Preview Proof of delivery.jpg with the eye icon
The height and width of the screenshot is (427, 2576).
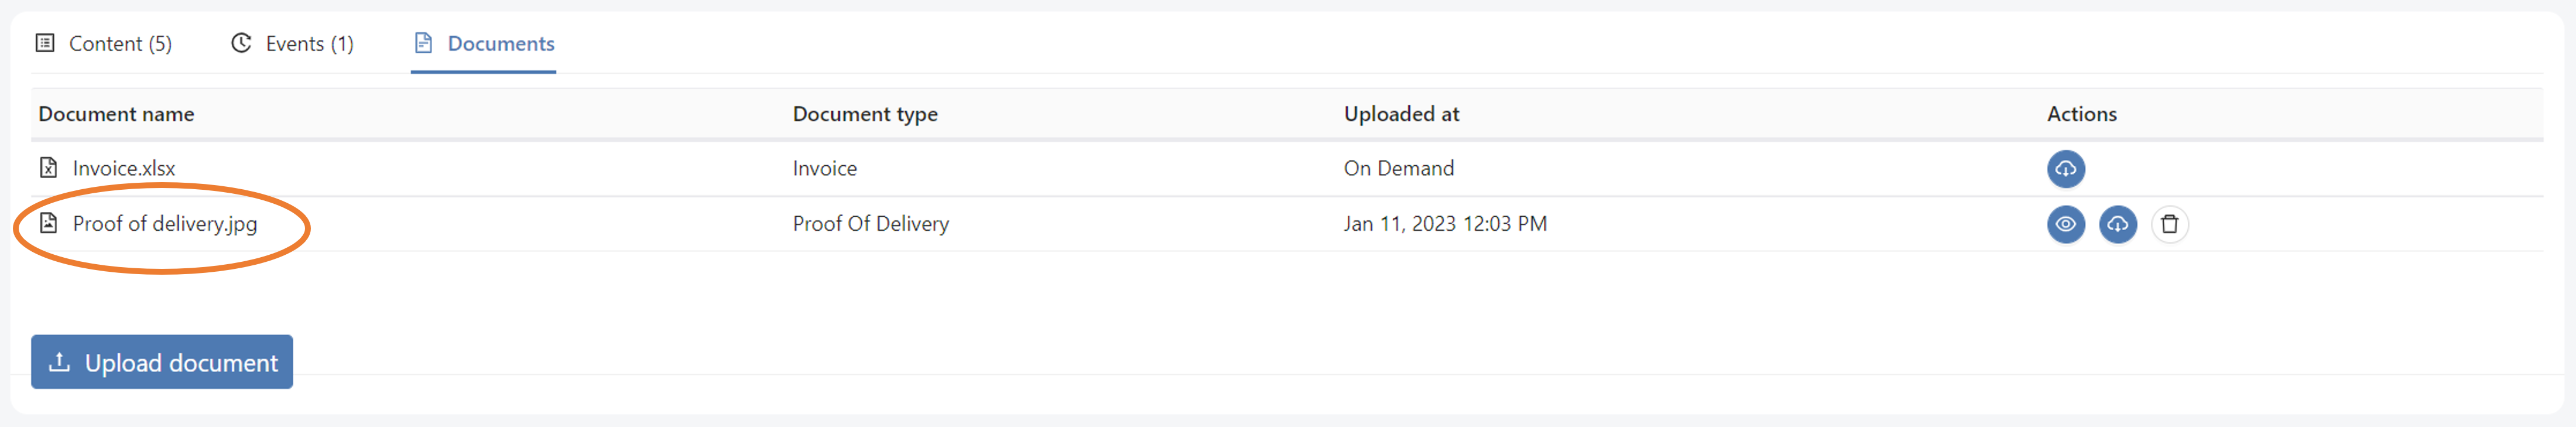click(2065, 225)
